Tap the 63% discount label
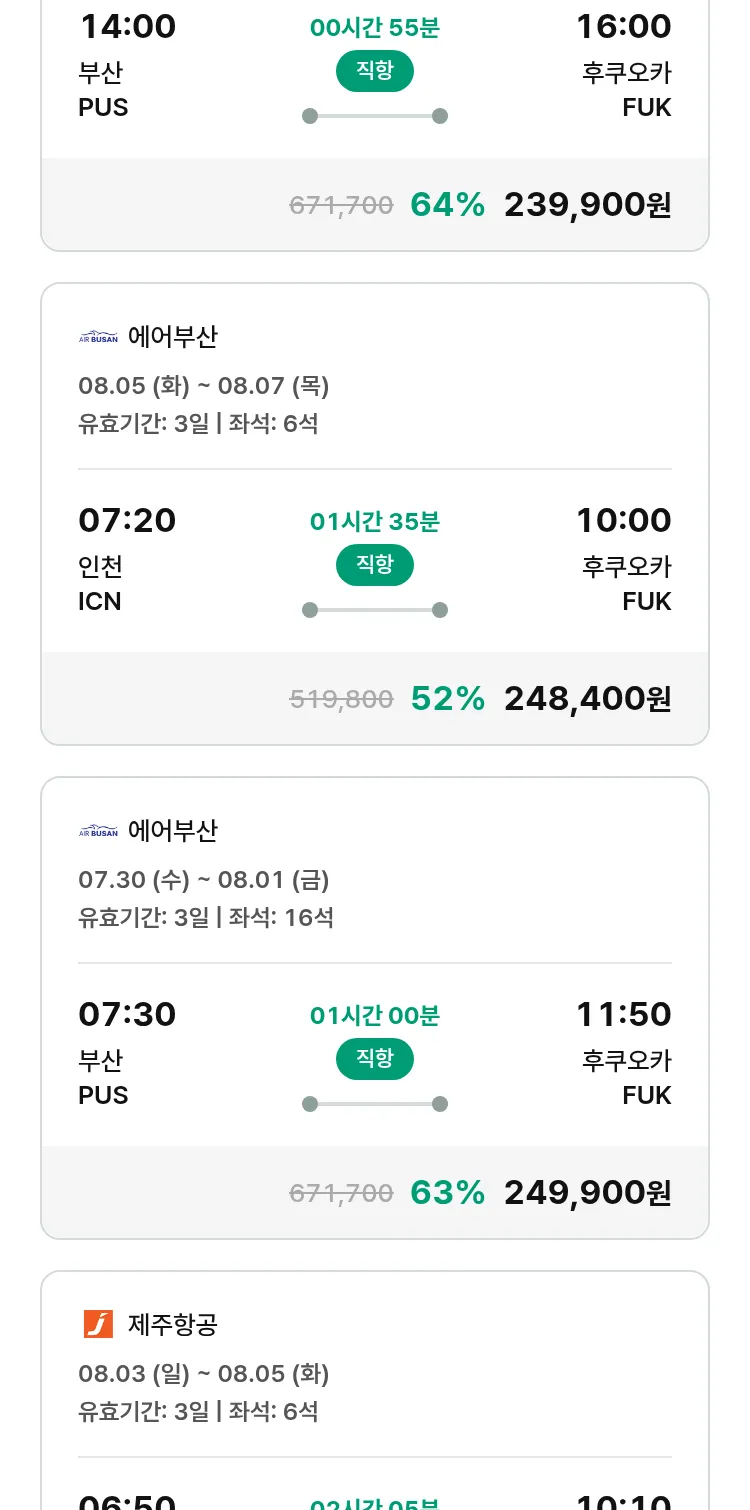Screen dimensions: 750x1510 447,1193
